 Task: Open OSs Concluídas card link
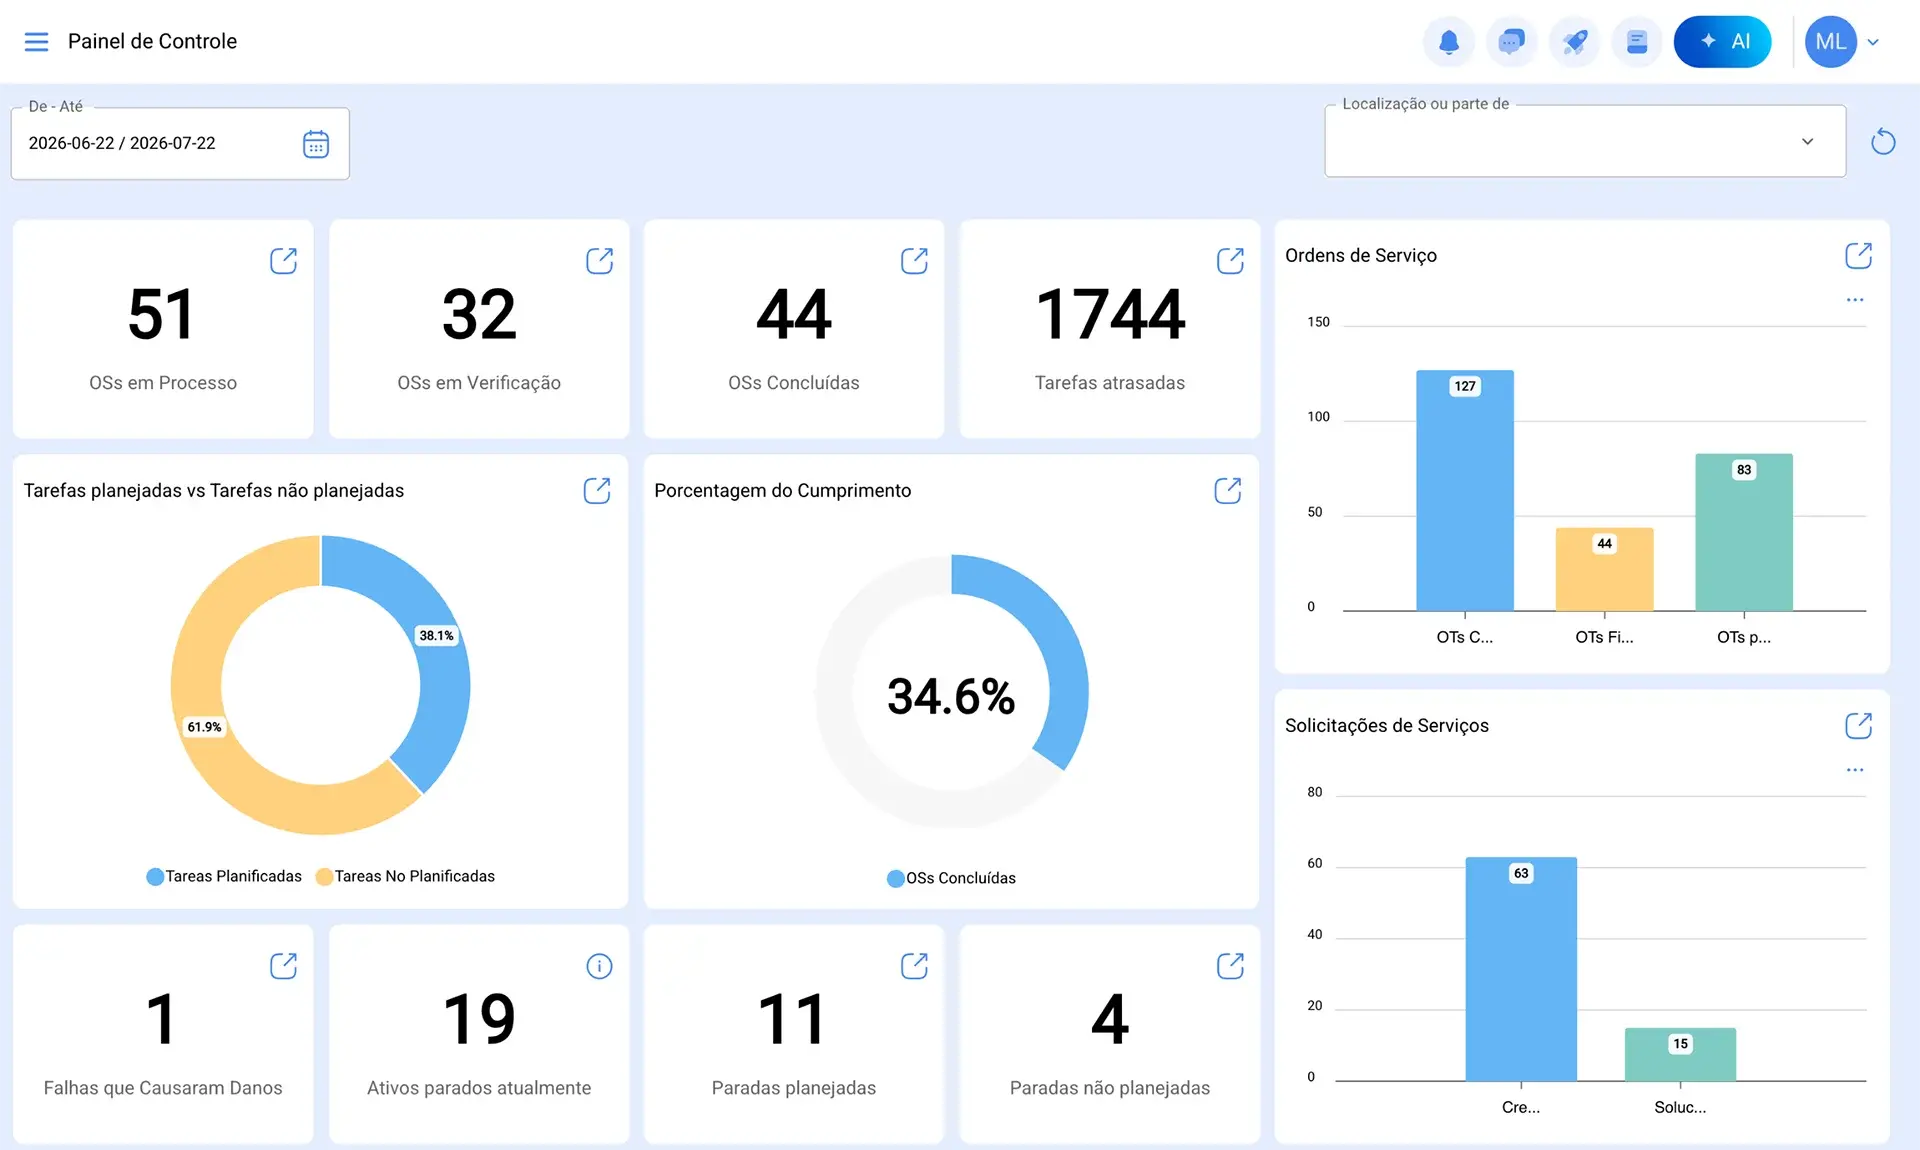914,261
